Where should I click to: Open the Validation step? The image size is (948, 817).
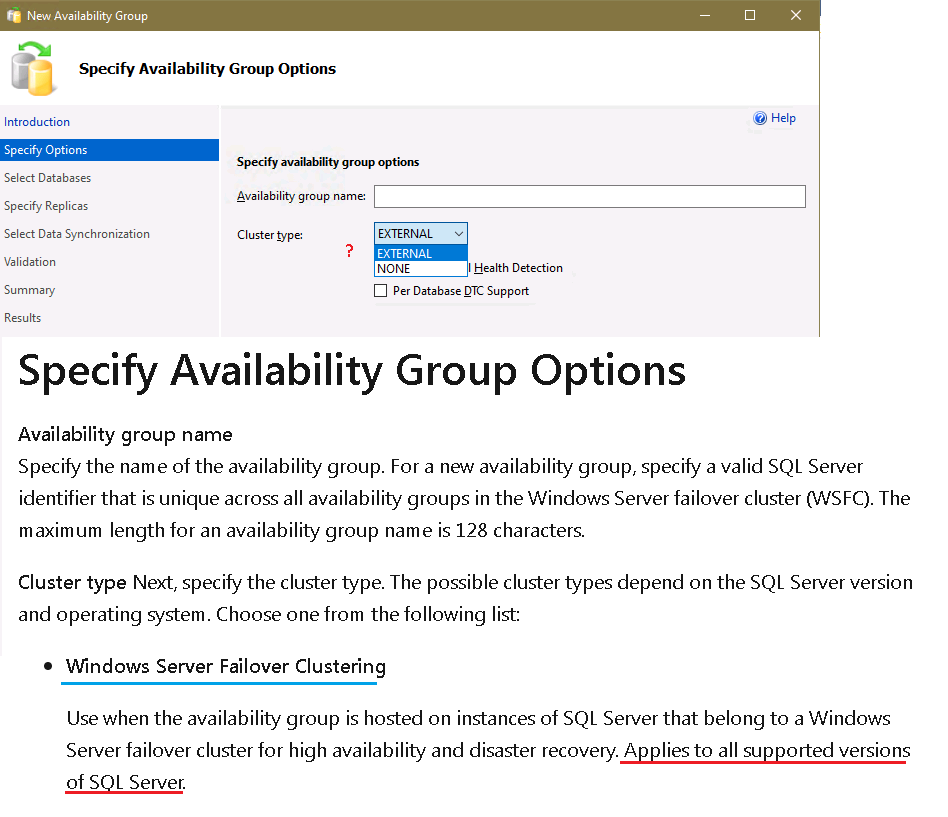point(30,262)
